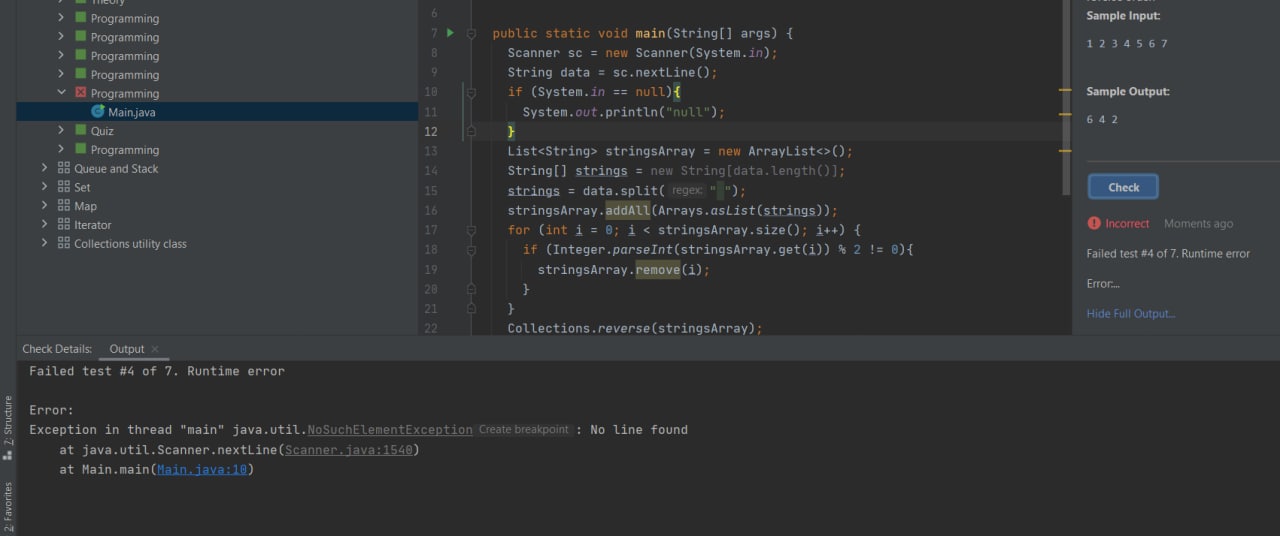This screenshot has height=536, width=1280.
Task: Fold the inner if block at line 18
Action: [x=471, y=249]
